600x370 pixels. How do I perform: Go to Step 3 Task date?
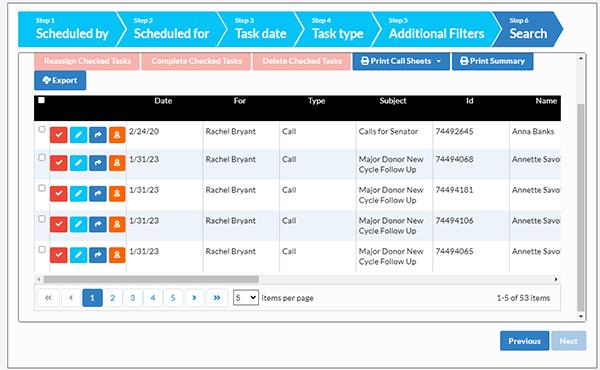point(261,29)
